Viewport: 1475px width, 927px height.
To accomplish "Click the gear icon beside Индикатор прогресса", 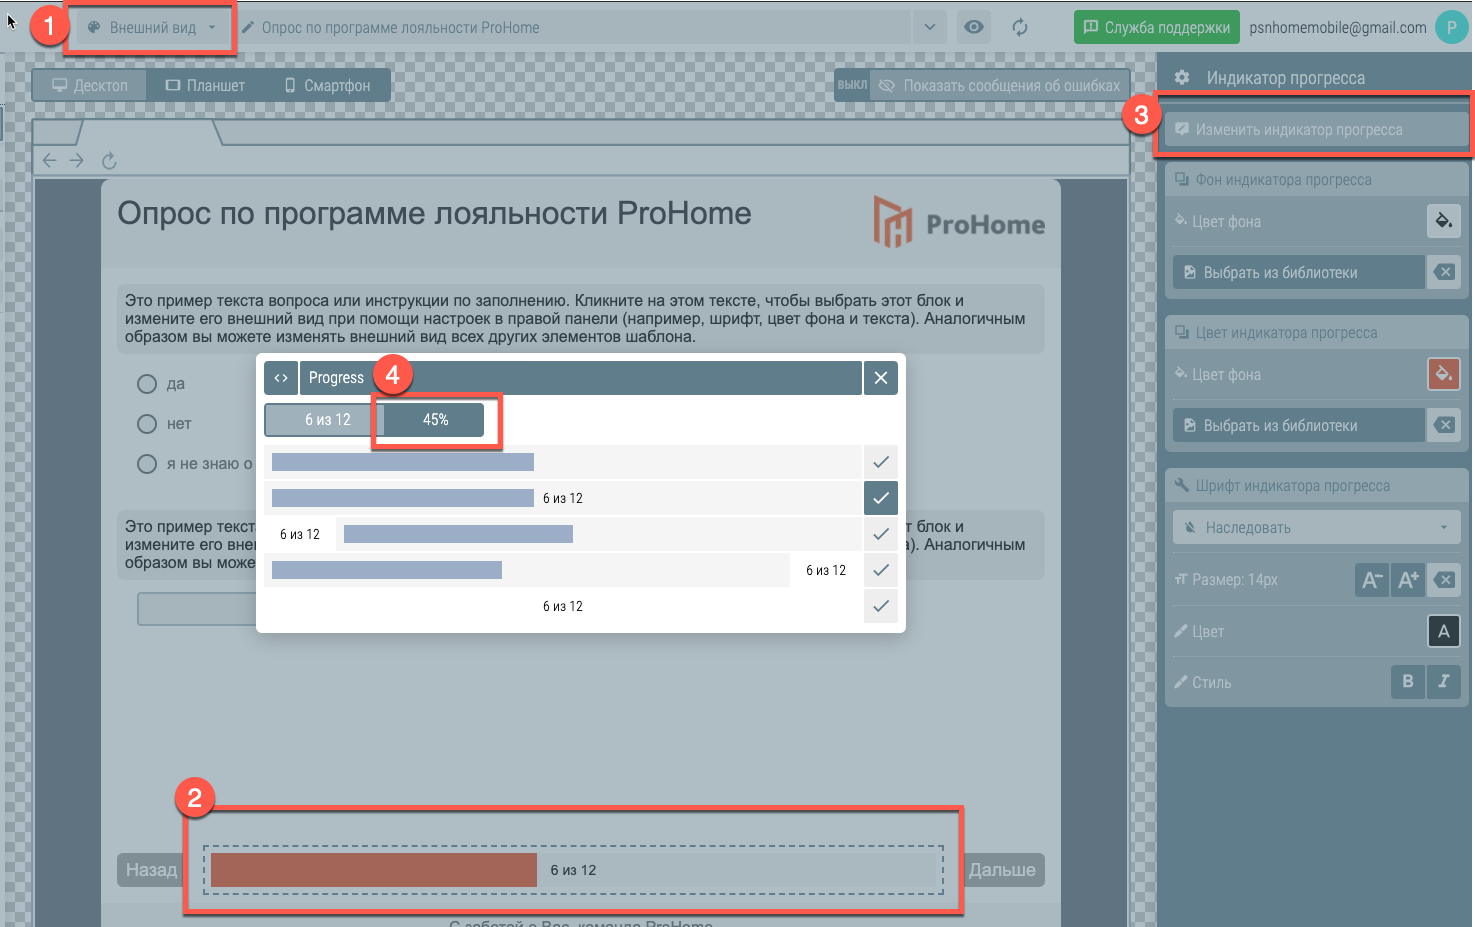I will click(1182, 77).
